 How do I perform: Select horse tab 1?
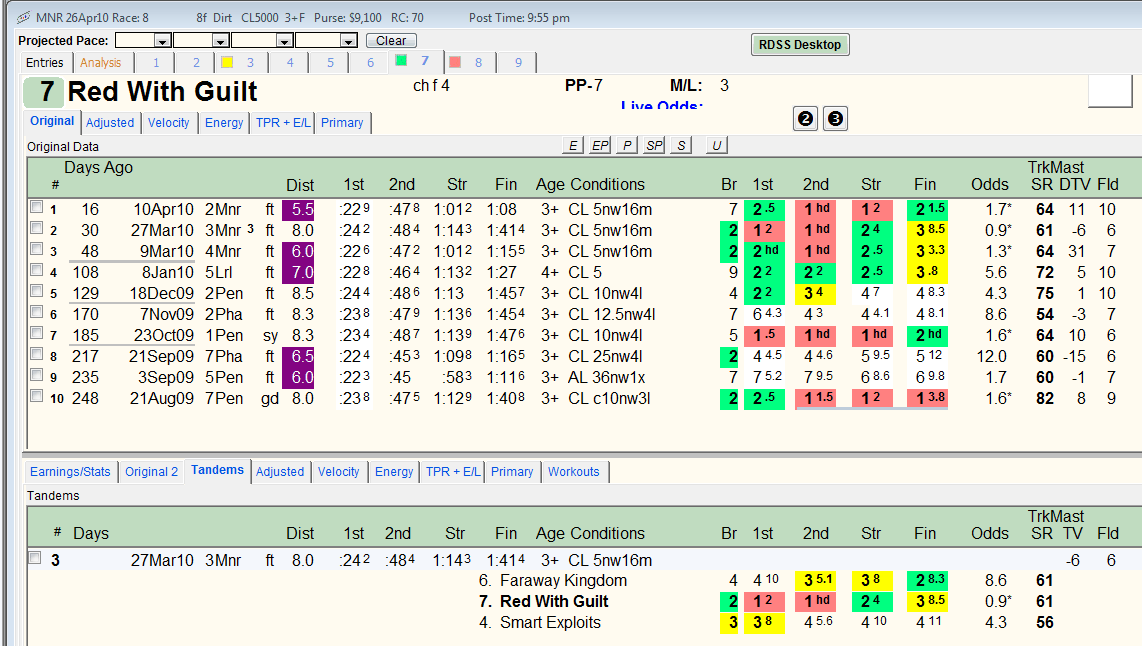(x=156, y=63)
